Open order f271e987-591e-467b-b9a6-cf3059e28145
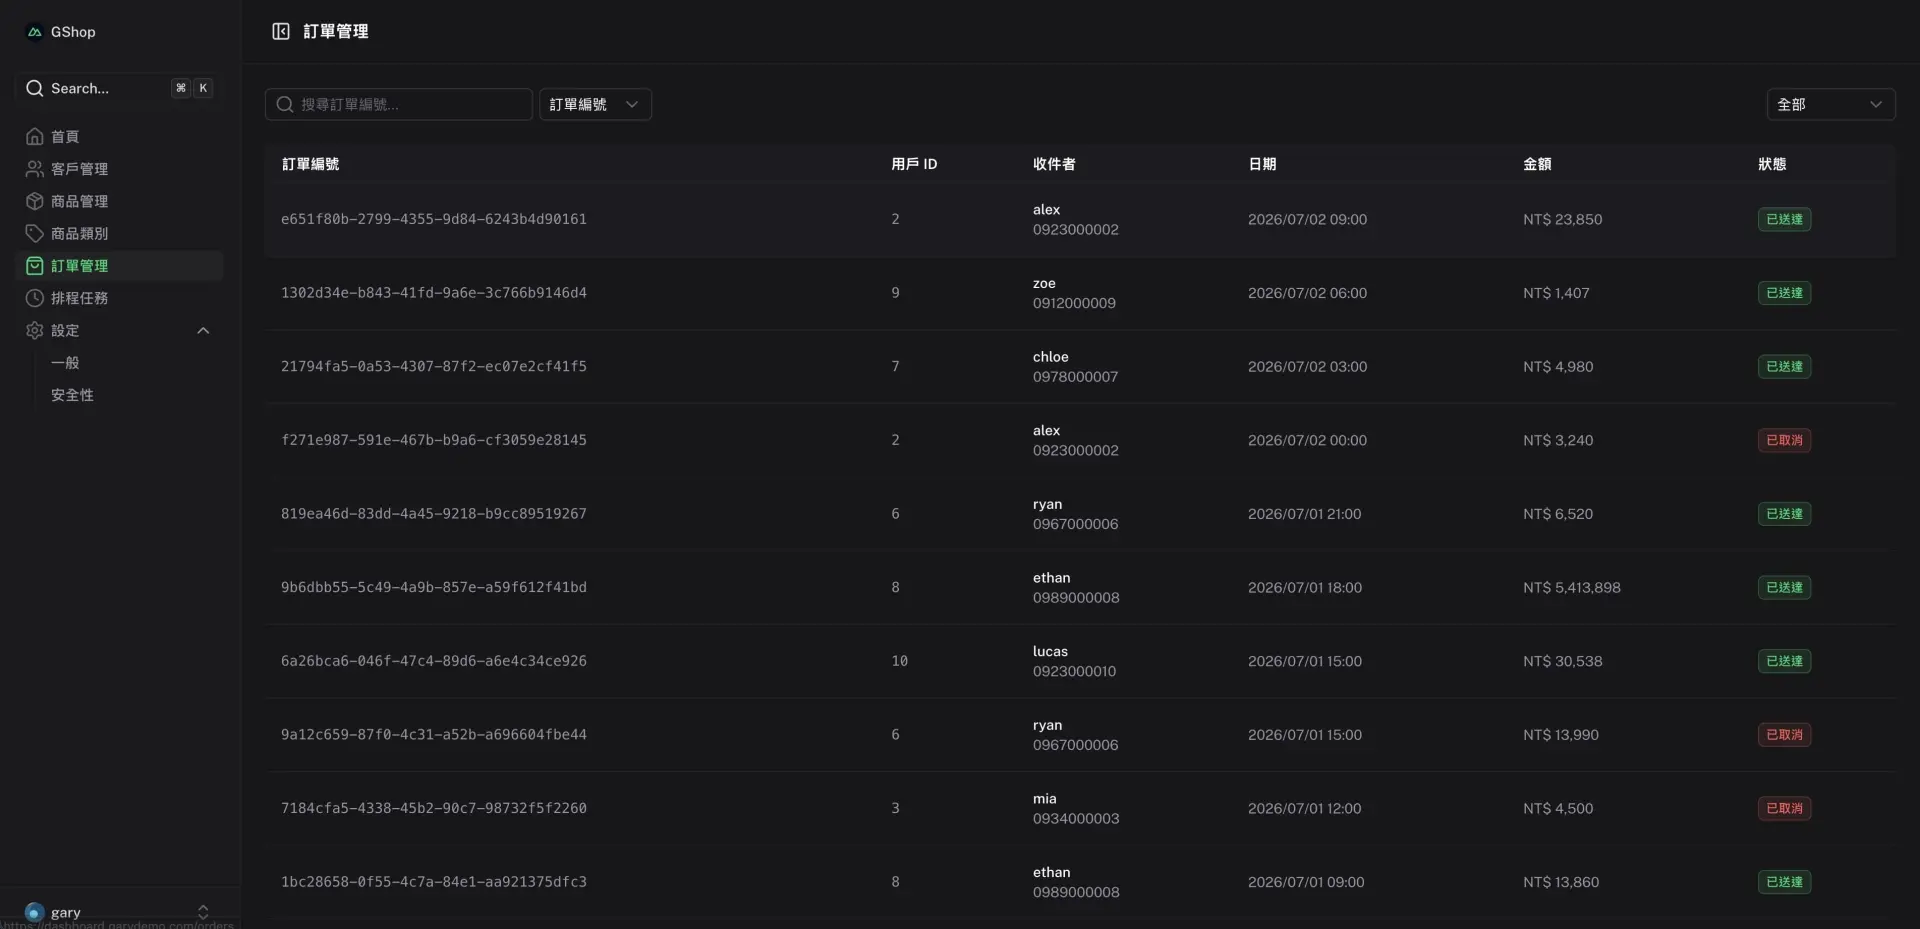 coord(434,440)
